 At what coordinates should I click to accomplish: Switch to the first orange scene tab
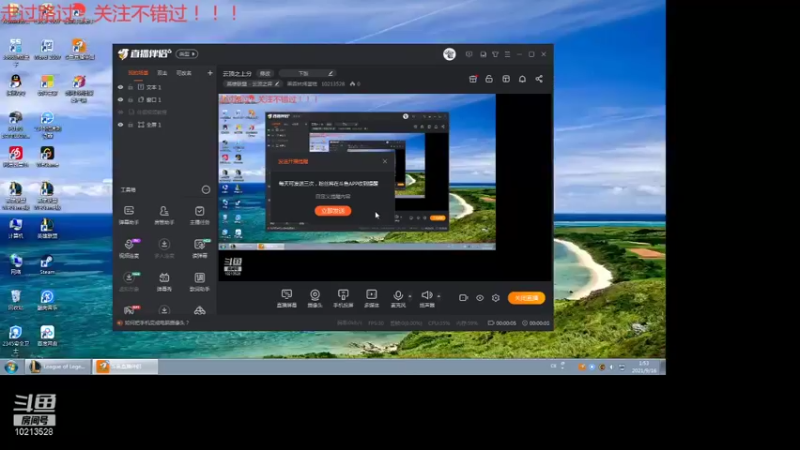[x=138, y=73]
